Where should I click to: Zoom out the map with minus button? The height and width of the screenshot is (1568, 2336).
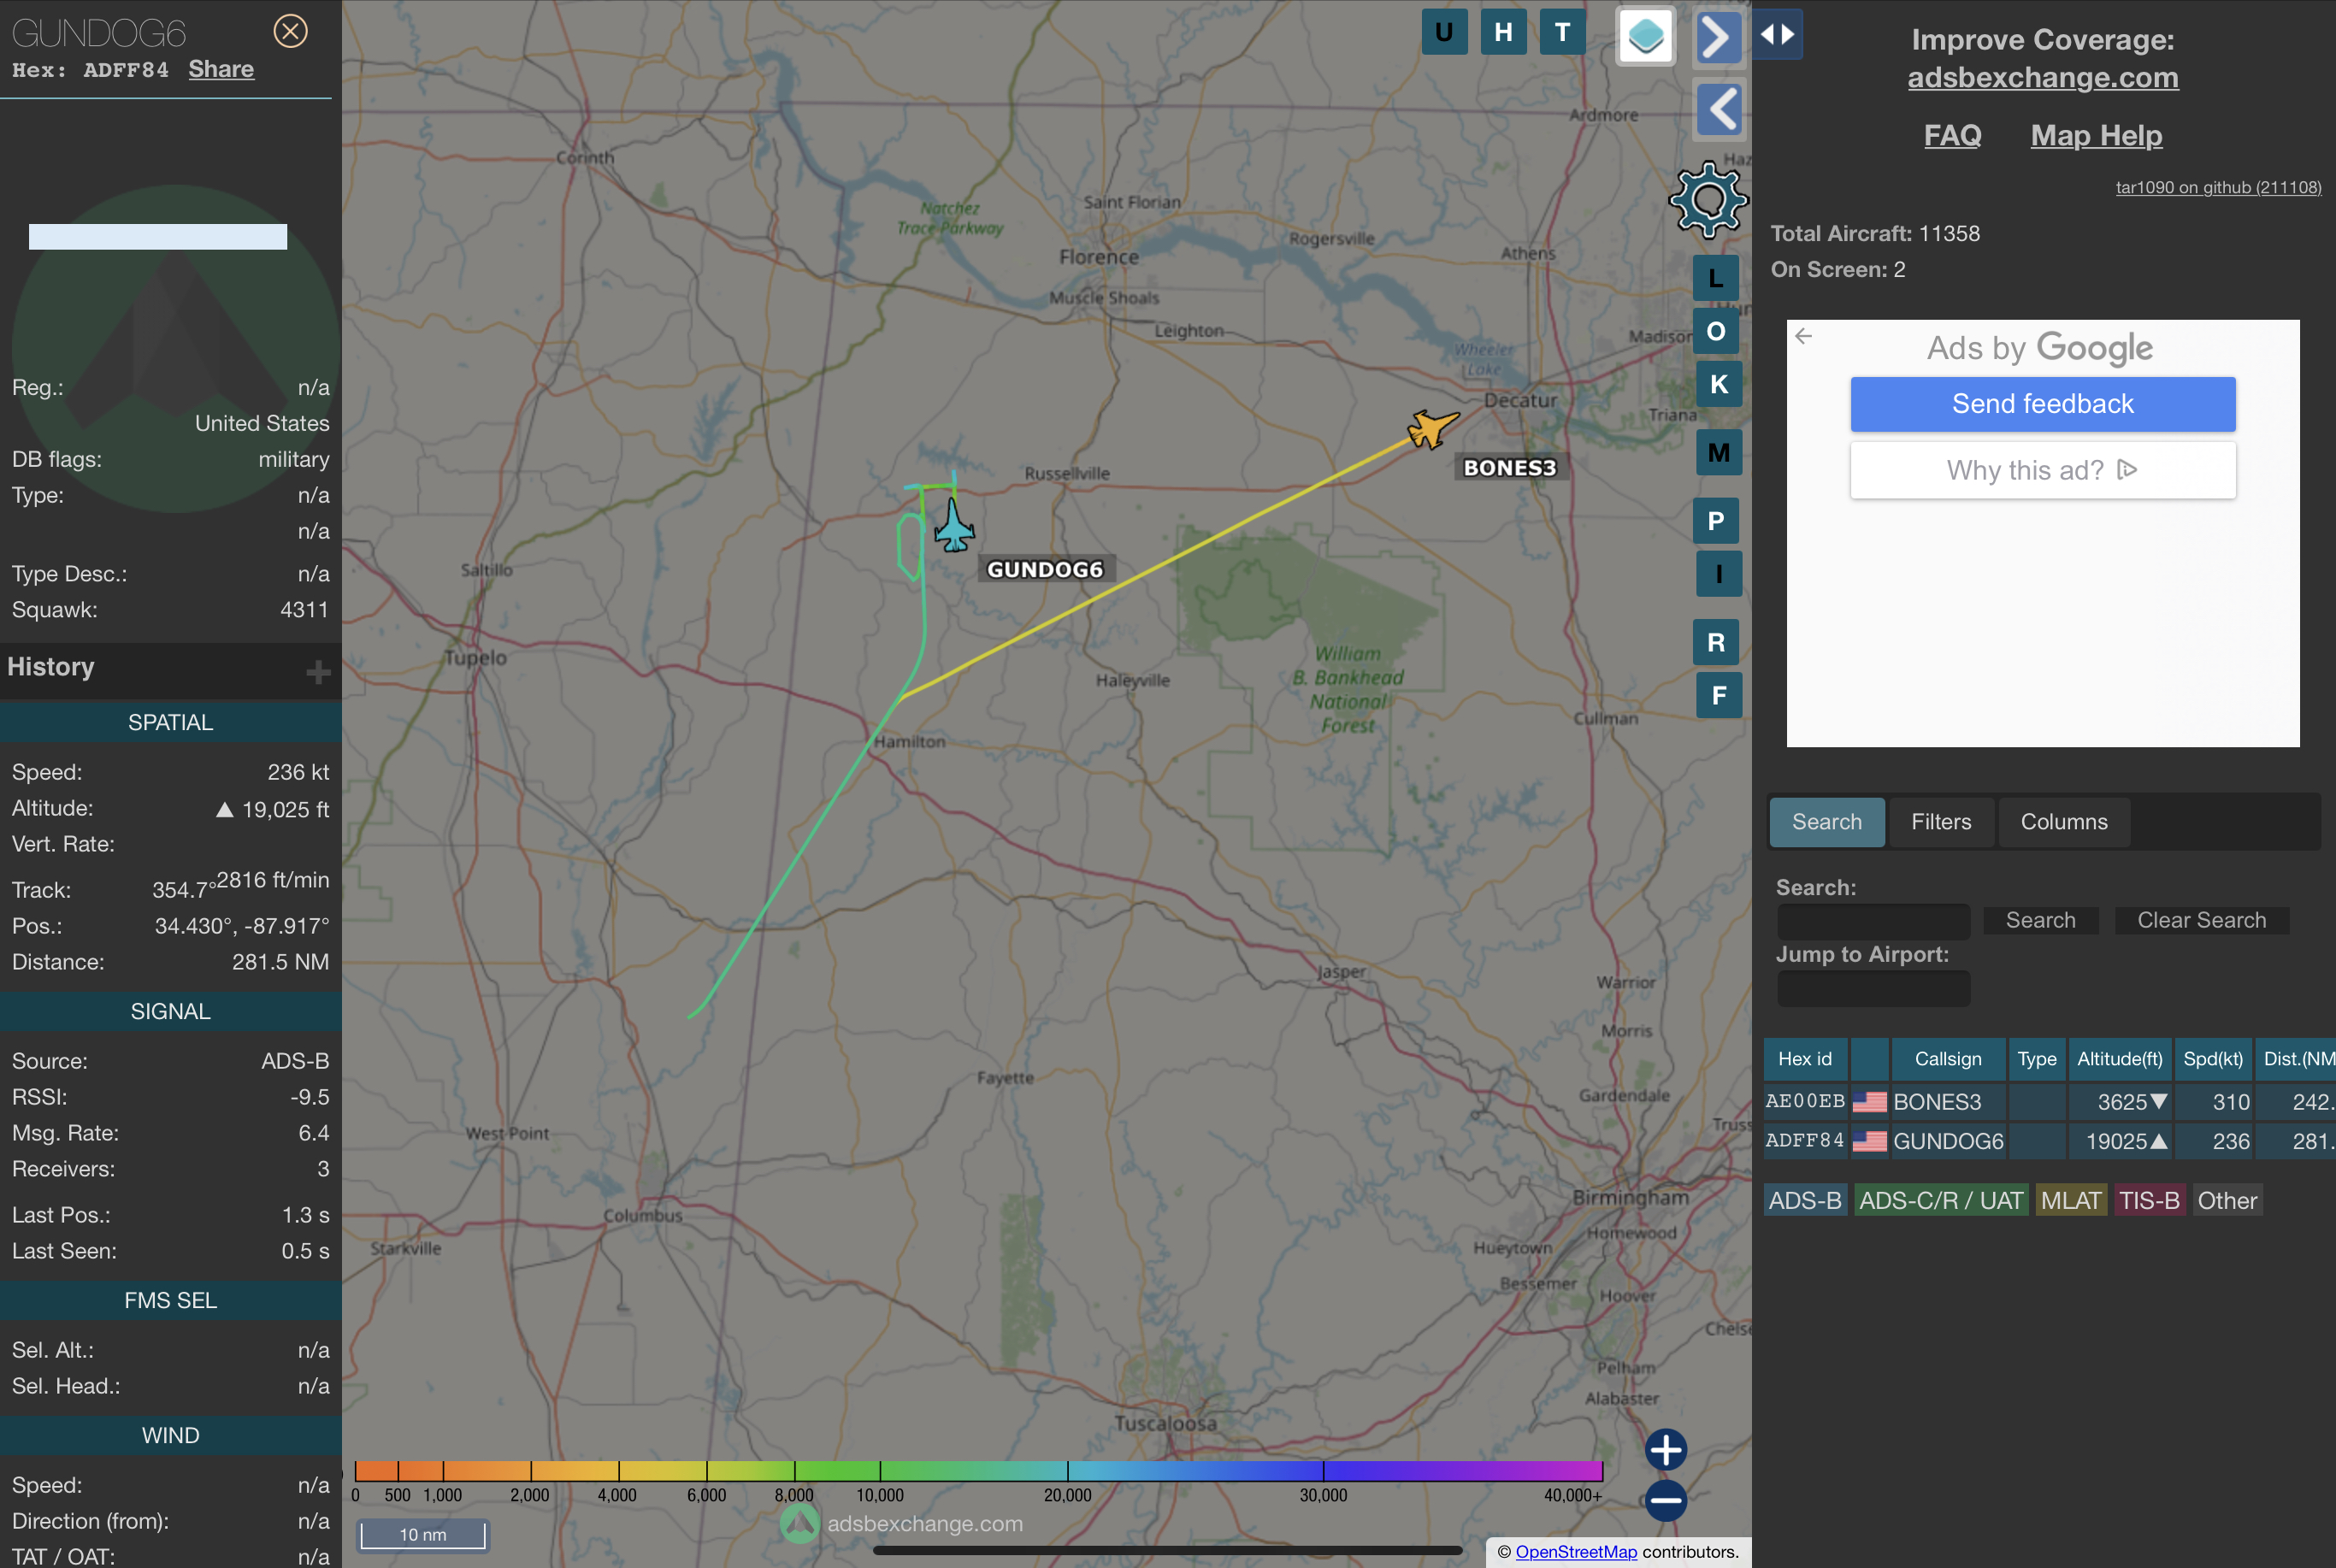pyautogui.click(x=1666, y=1500)
